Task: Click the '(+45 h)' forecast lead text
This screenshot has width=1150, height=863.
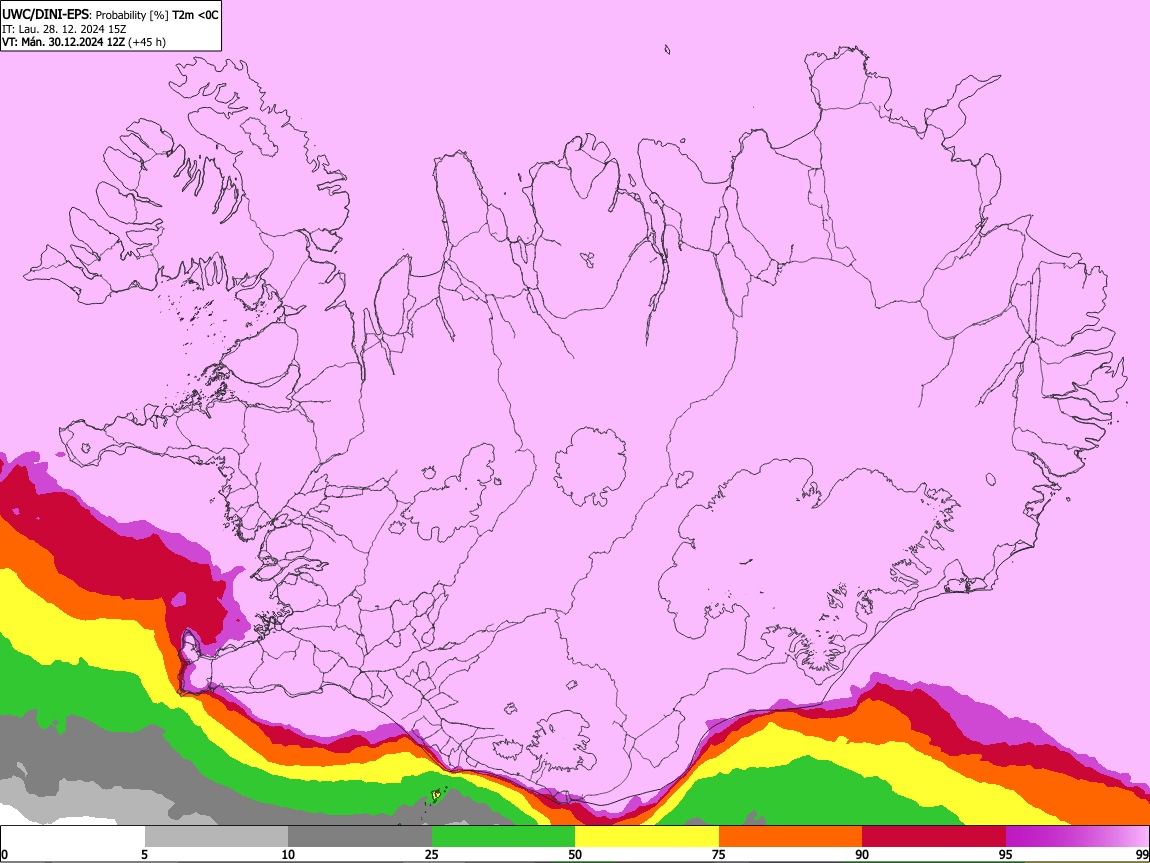Action: 147,42
